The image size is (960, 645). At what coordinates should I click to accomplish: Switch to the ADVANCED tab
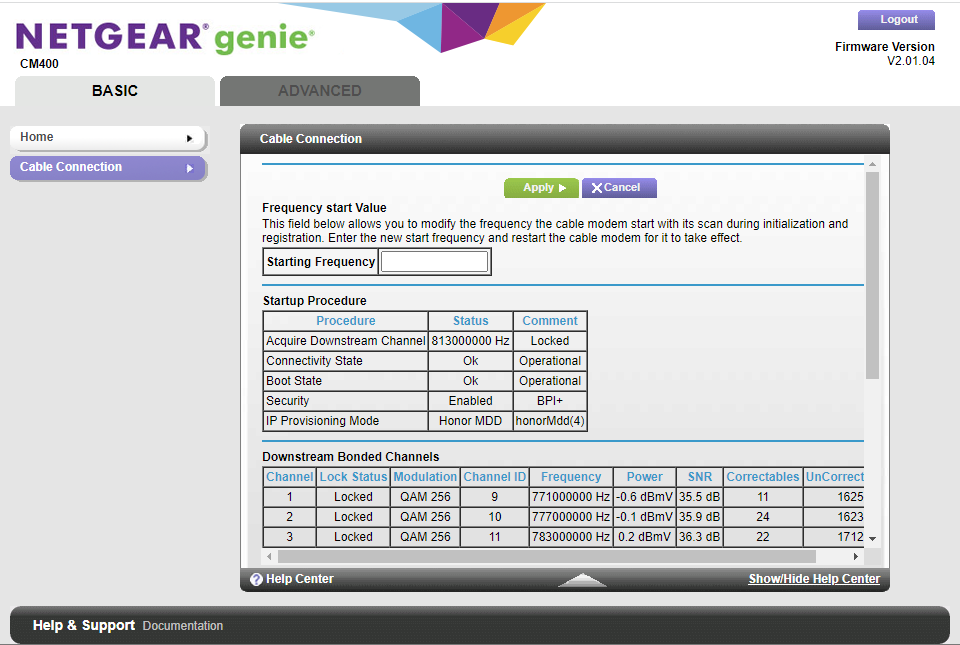click(320, 91)
